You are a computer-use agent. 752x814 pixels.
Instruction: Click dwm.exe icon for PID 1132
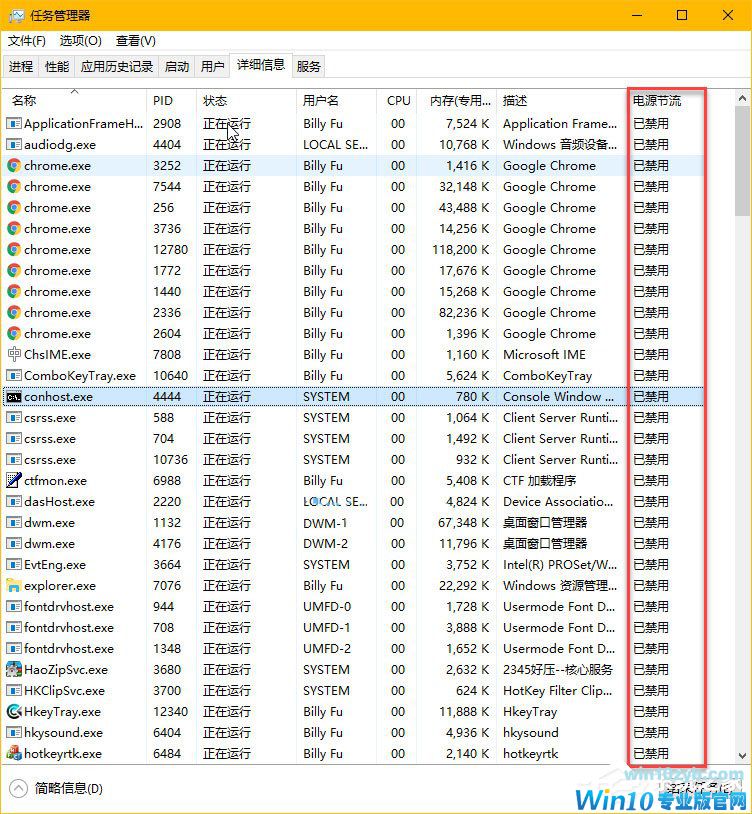point(13,522)
